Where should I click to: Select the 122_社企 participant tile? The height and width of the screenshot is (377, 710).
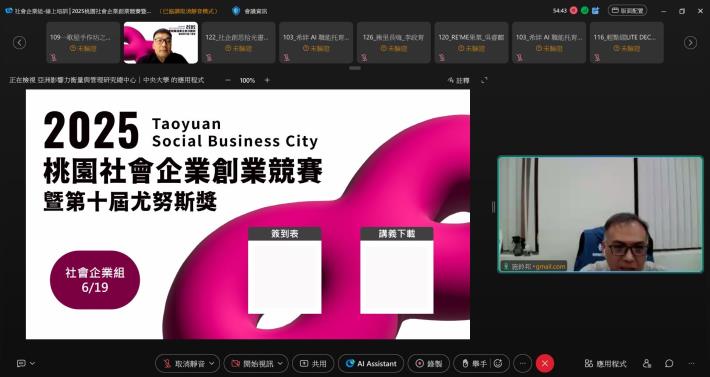point(239,43)
